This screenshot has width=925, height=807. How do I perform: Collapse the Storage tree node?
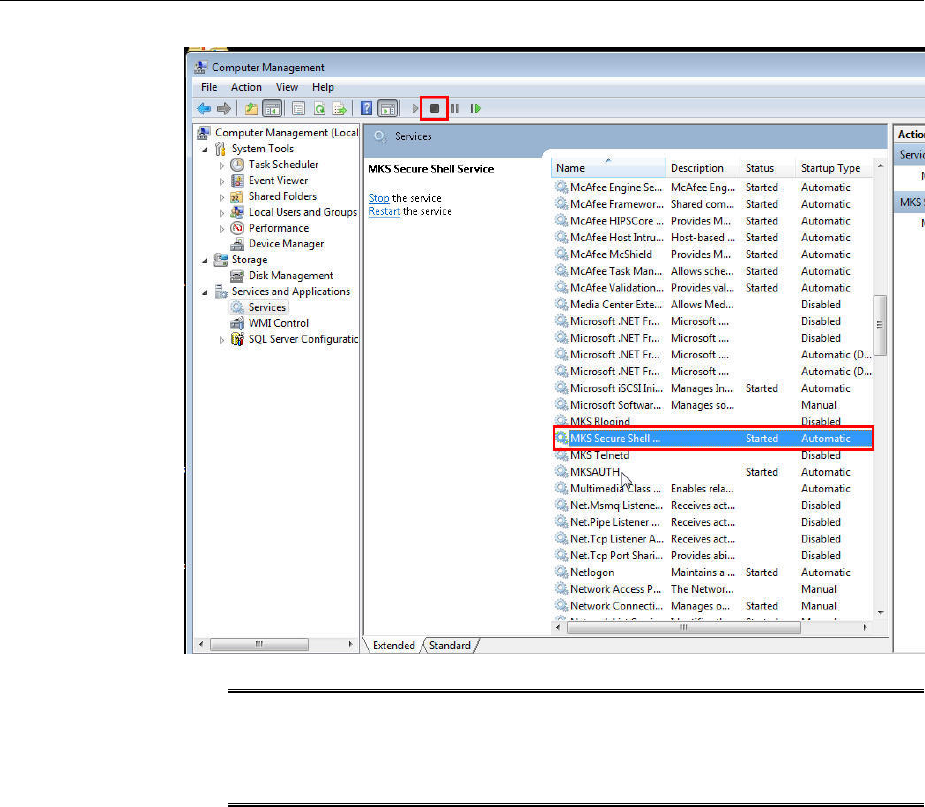[x=205, y=260]
